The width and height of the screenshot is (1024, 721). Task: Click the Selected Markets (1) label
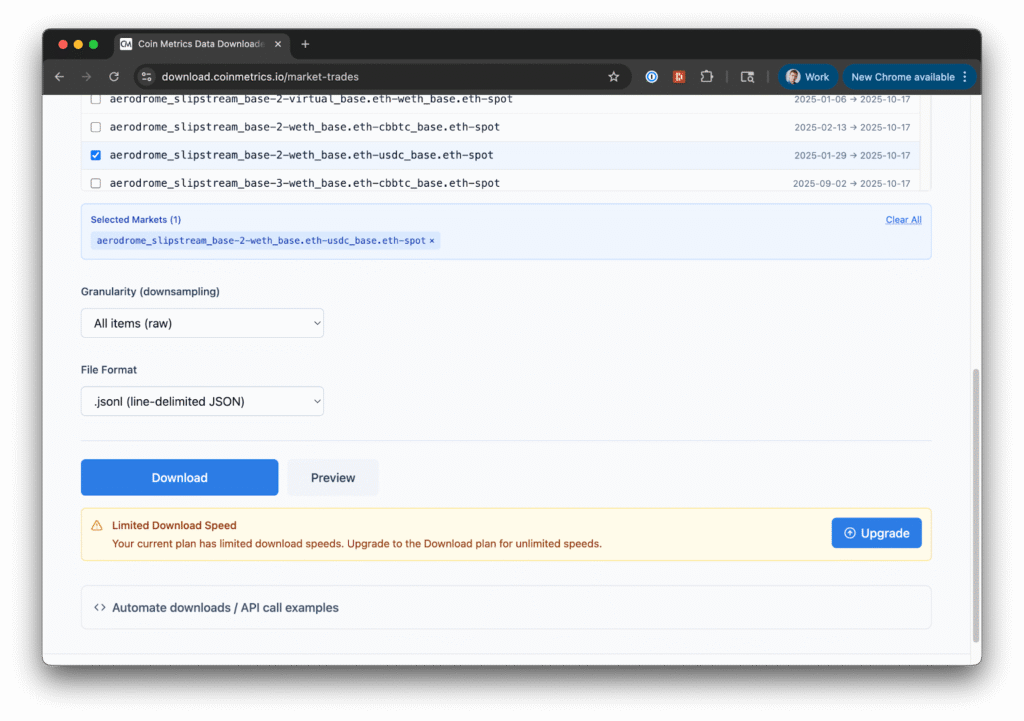coord(136,220)
